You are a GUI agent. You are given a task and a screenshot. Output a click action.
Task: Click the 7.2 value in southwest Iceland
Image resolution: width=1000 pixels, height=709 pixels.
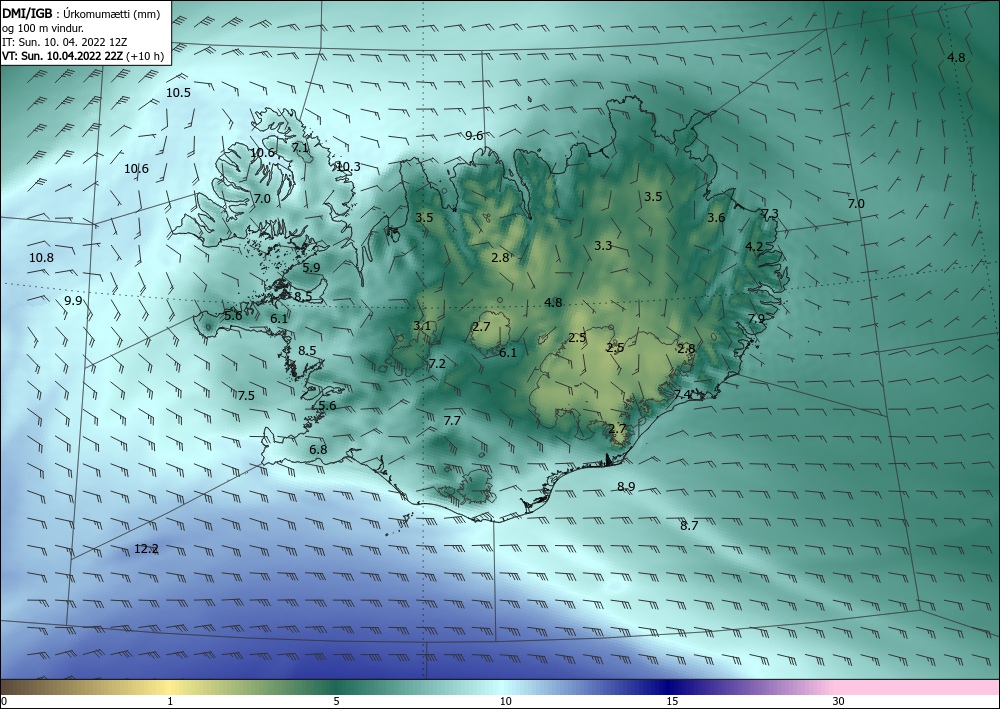437,363
